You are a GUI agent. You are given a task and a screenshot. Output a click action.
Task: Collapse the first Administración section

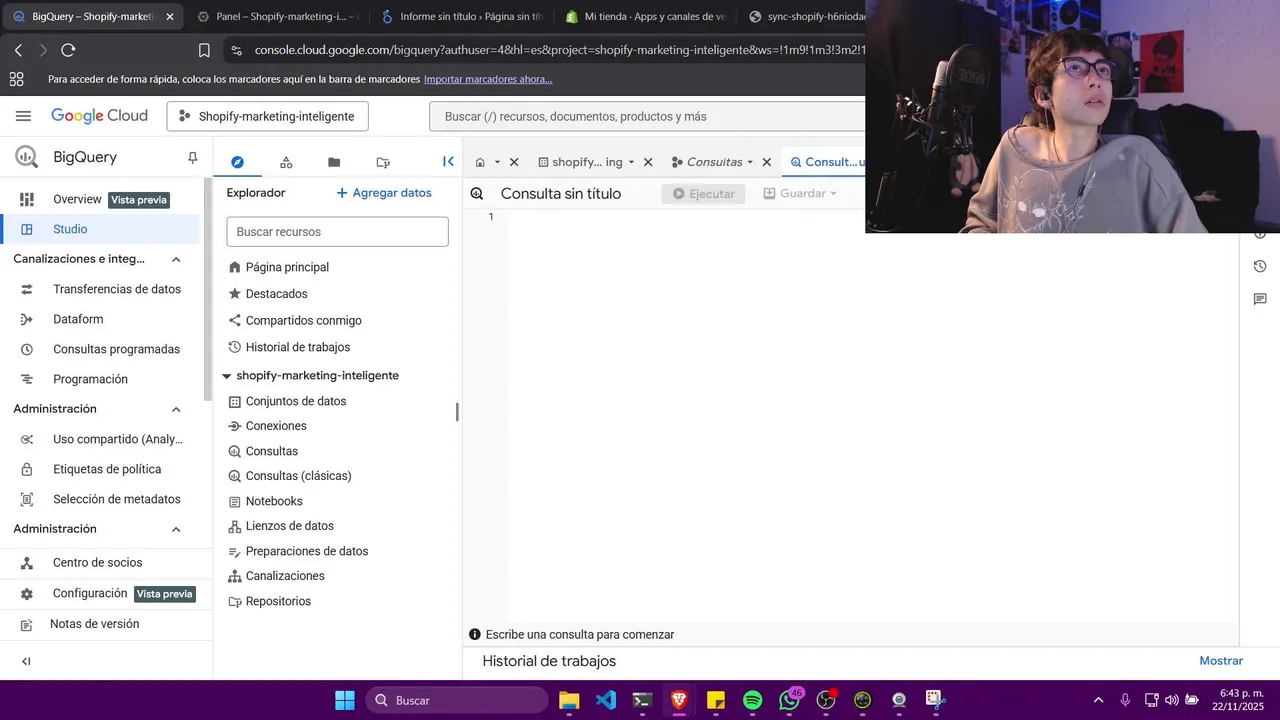pyautogui.click(x=176, y=409)
